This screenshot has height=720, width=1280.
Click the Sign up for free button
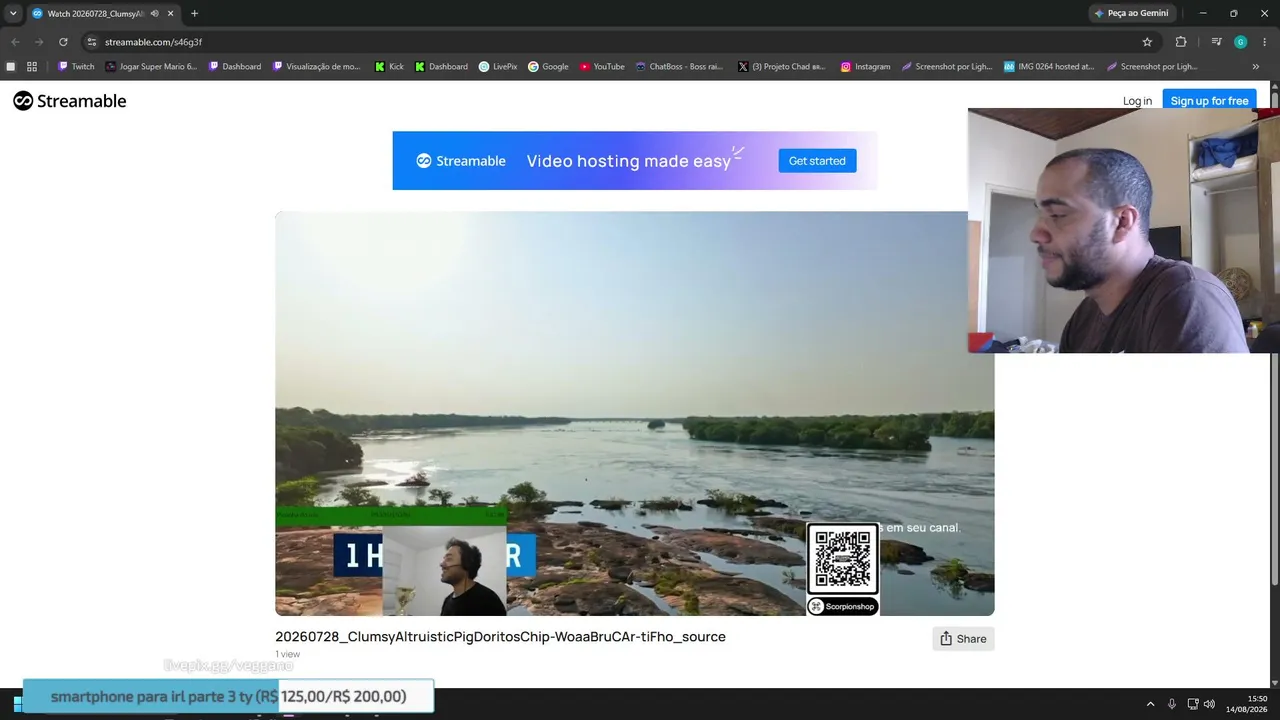coord(1209,101)
